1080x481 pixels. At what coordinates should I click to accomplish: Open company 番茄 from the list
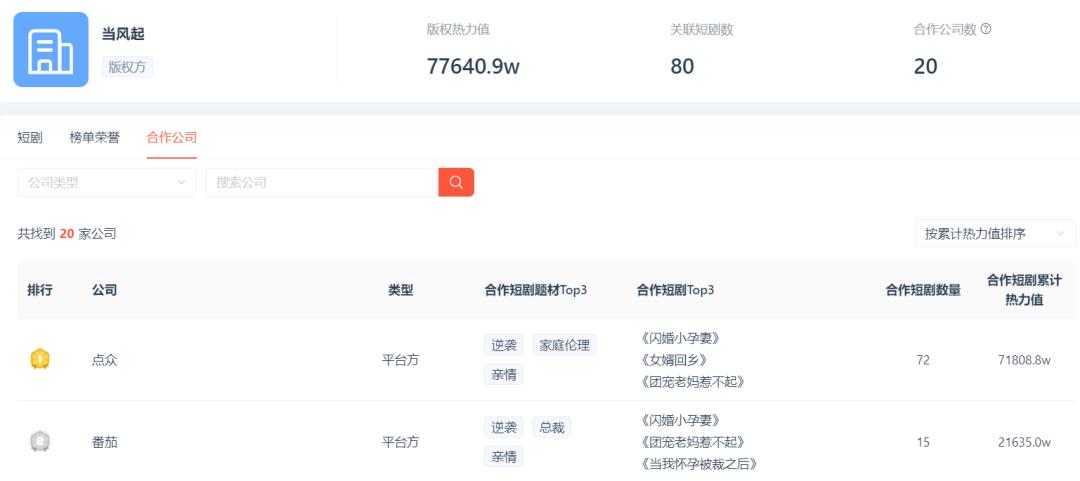pos(105,442)
